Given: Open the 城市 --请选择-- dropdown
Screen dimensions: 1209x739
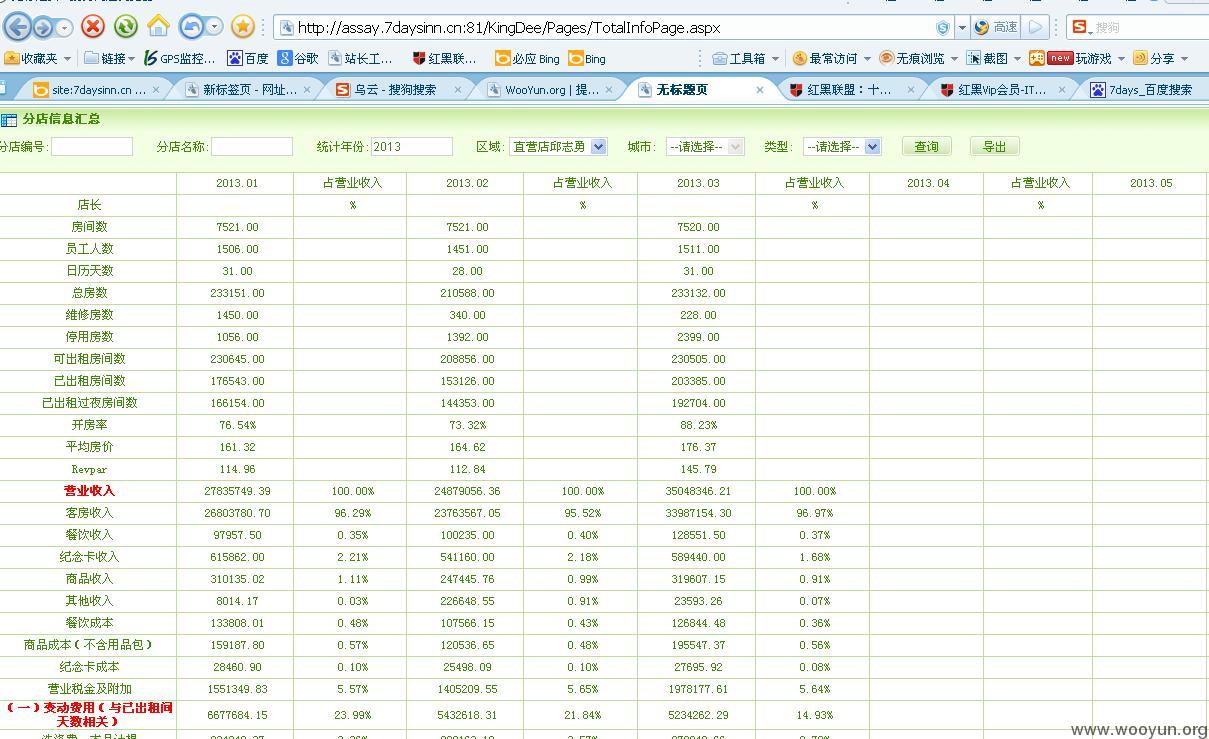Looking at the screenshot, I should (705, 146).
